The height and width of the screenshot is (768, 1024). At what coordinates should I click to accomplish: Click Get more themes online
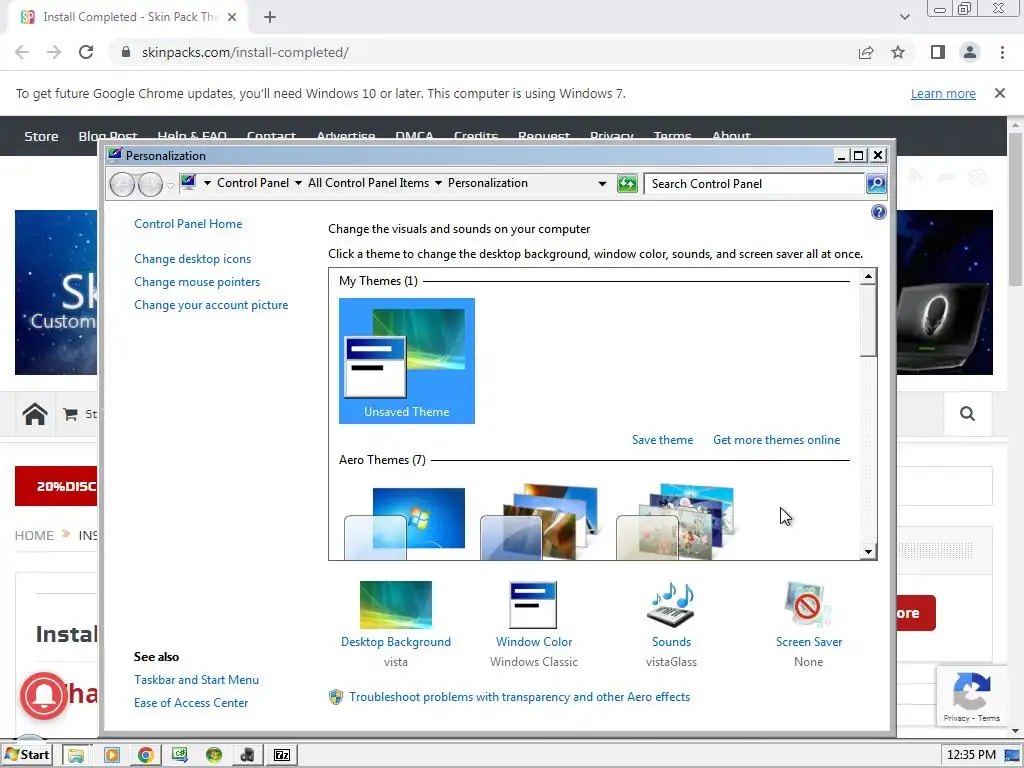coord(776,440)
